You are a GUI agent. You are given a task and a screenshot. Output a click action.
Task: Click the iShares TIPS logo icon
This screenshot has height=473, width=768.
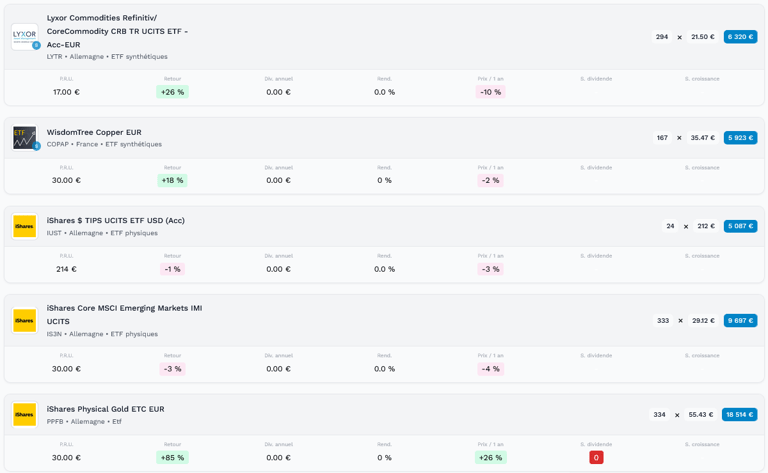point(25,226)
